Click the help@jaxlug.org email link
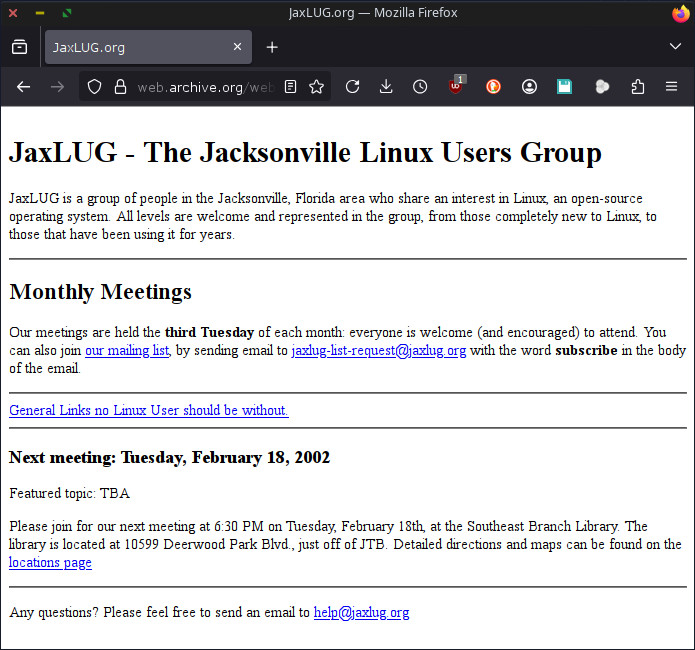The height and width of the screenshot is (650, 695). pyautogui.click(x=361, y=612)
